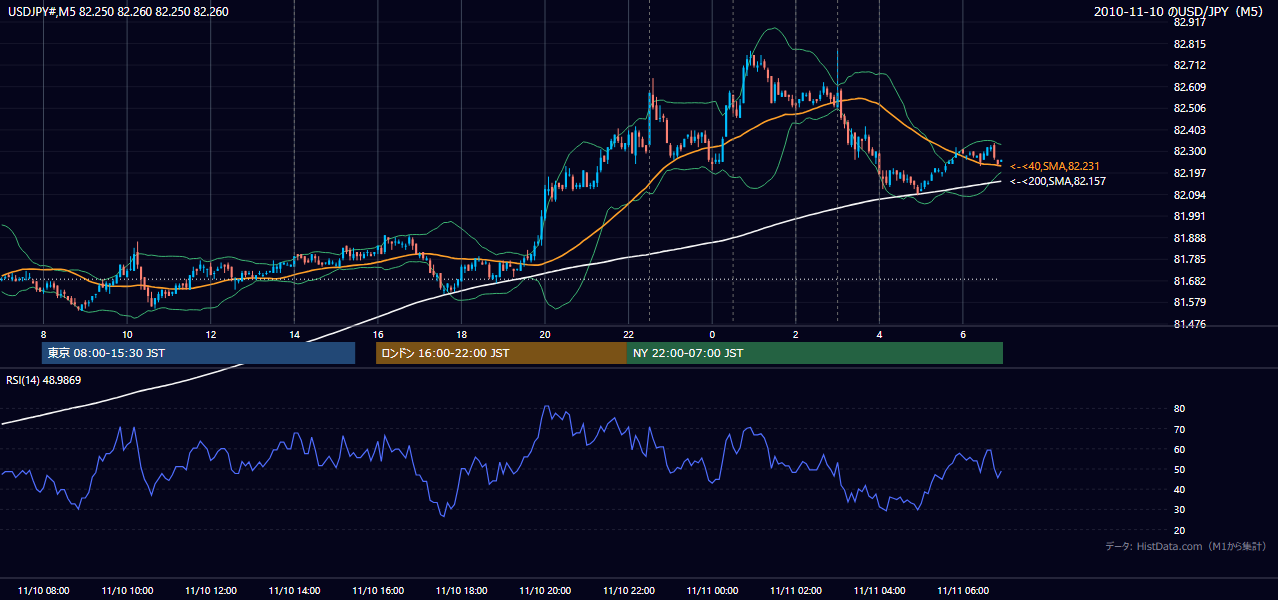
Task: Click RSI scale value 60
Action: pyautogui.click(x=1179, y=449)
